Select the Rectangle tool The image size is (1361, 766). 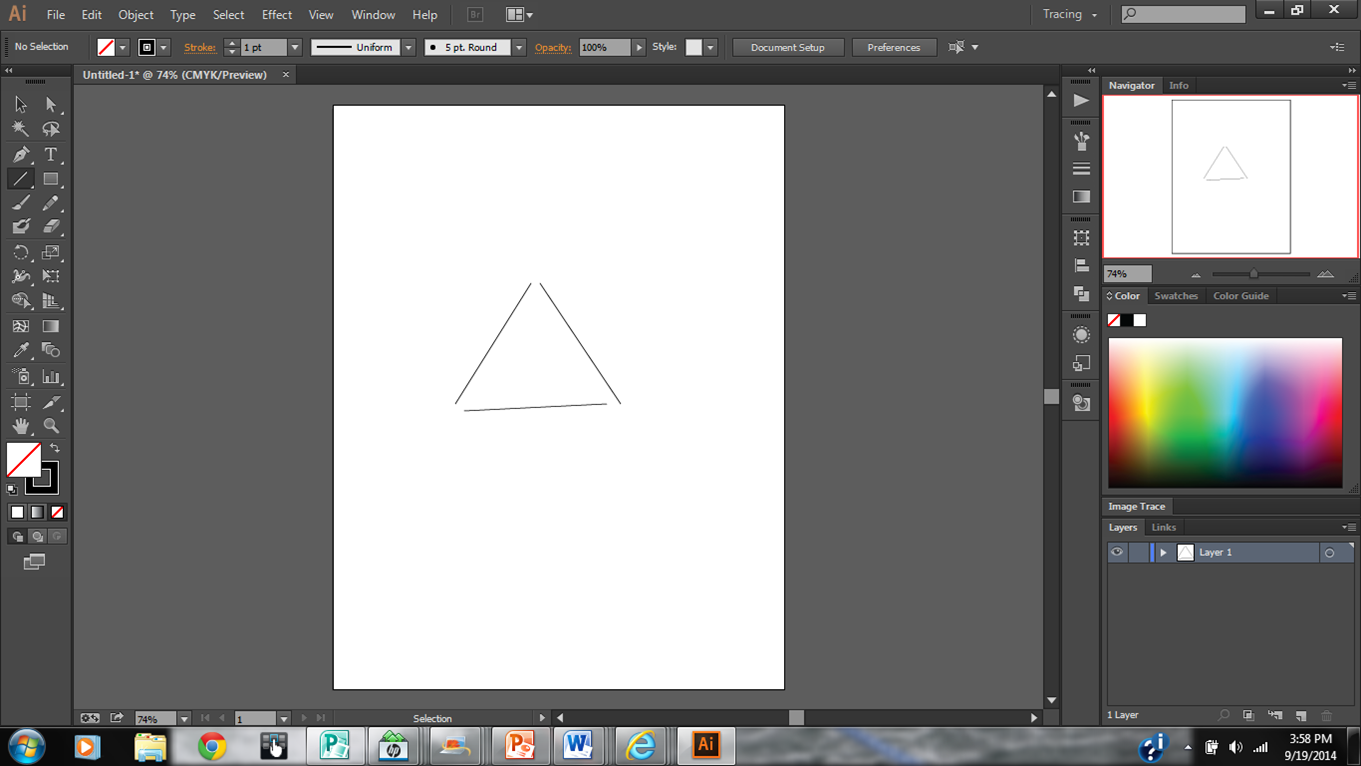coord(51,179)
